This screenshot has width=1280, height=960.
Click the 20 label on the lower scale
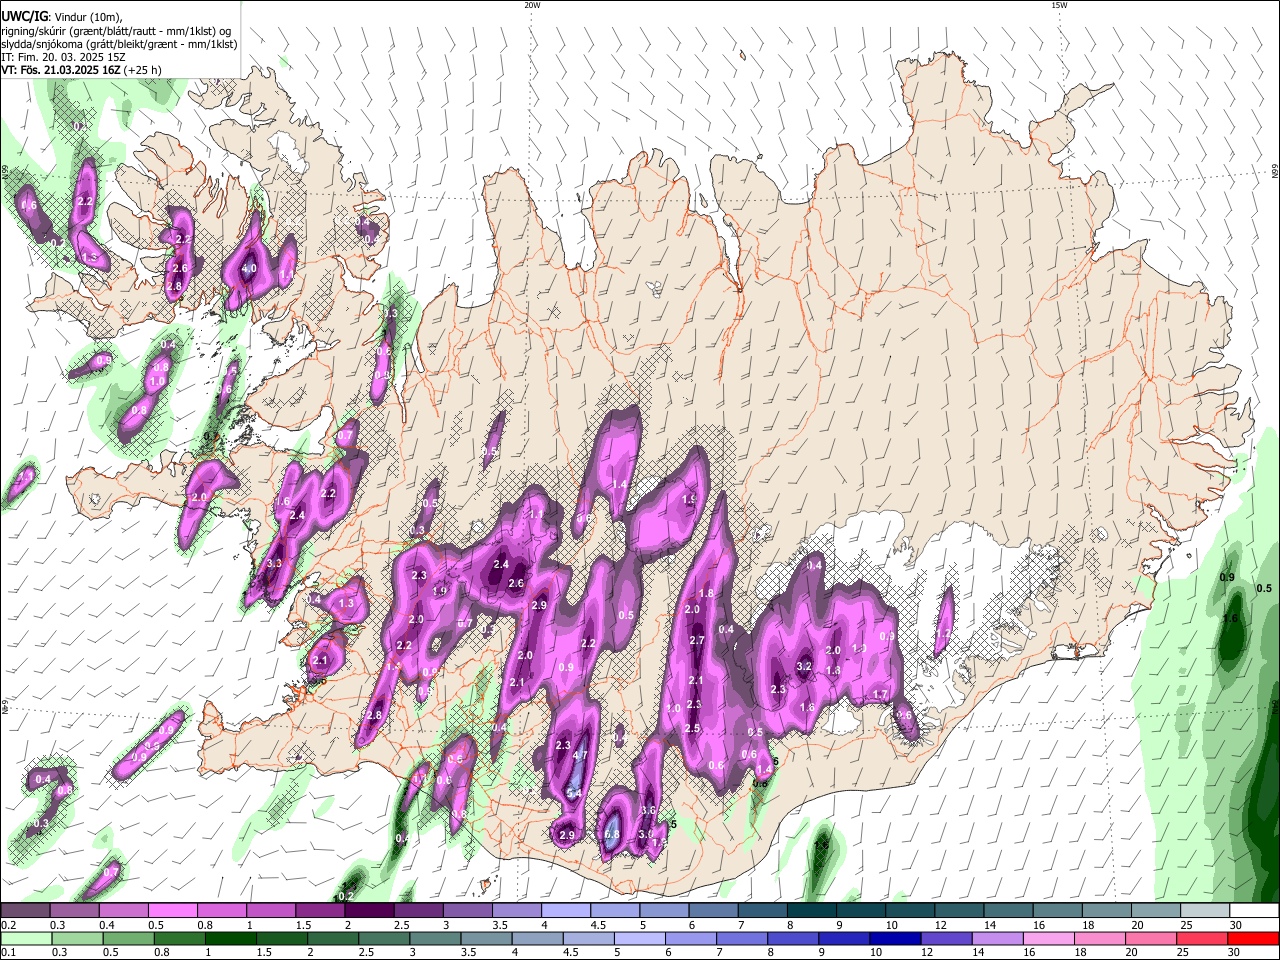(x=1132, y=953)
